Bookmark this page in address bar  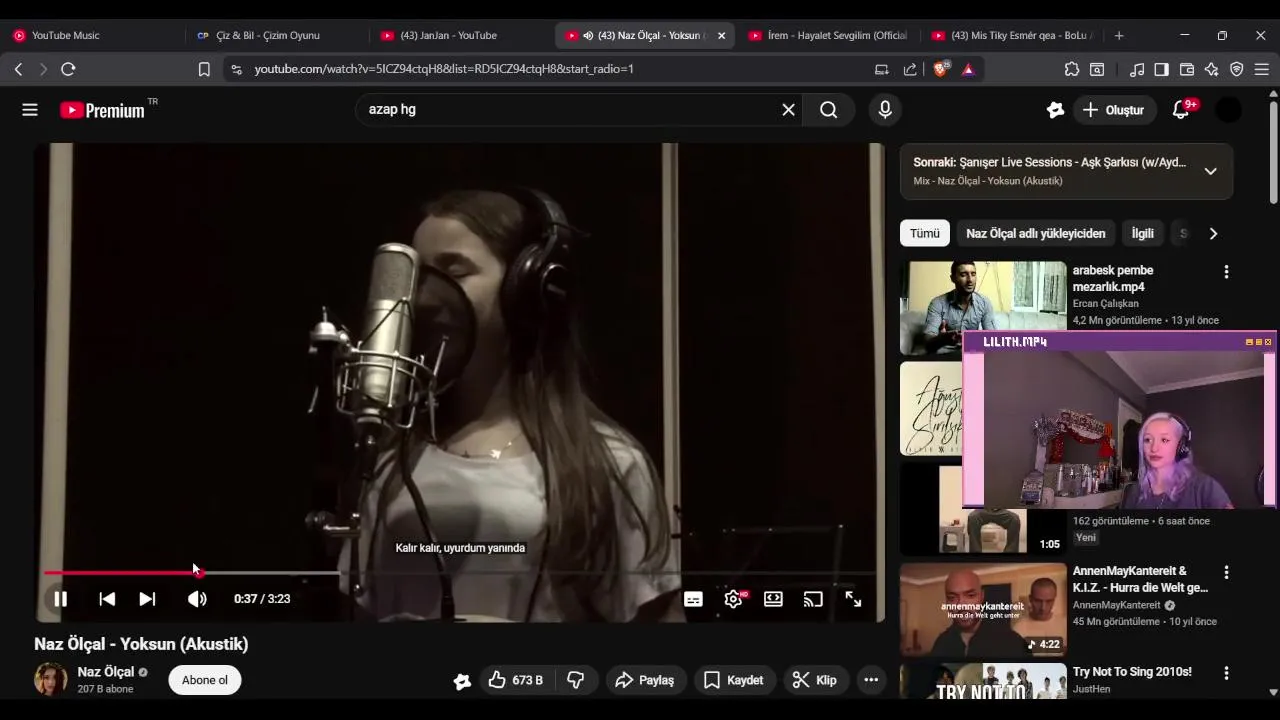click(x=204, y=69)
